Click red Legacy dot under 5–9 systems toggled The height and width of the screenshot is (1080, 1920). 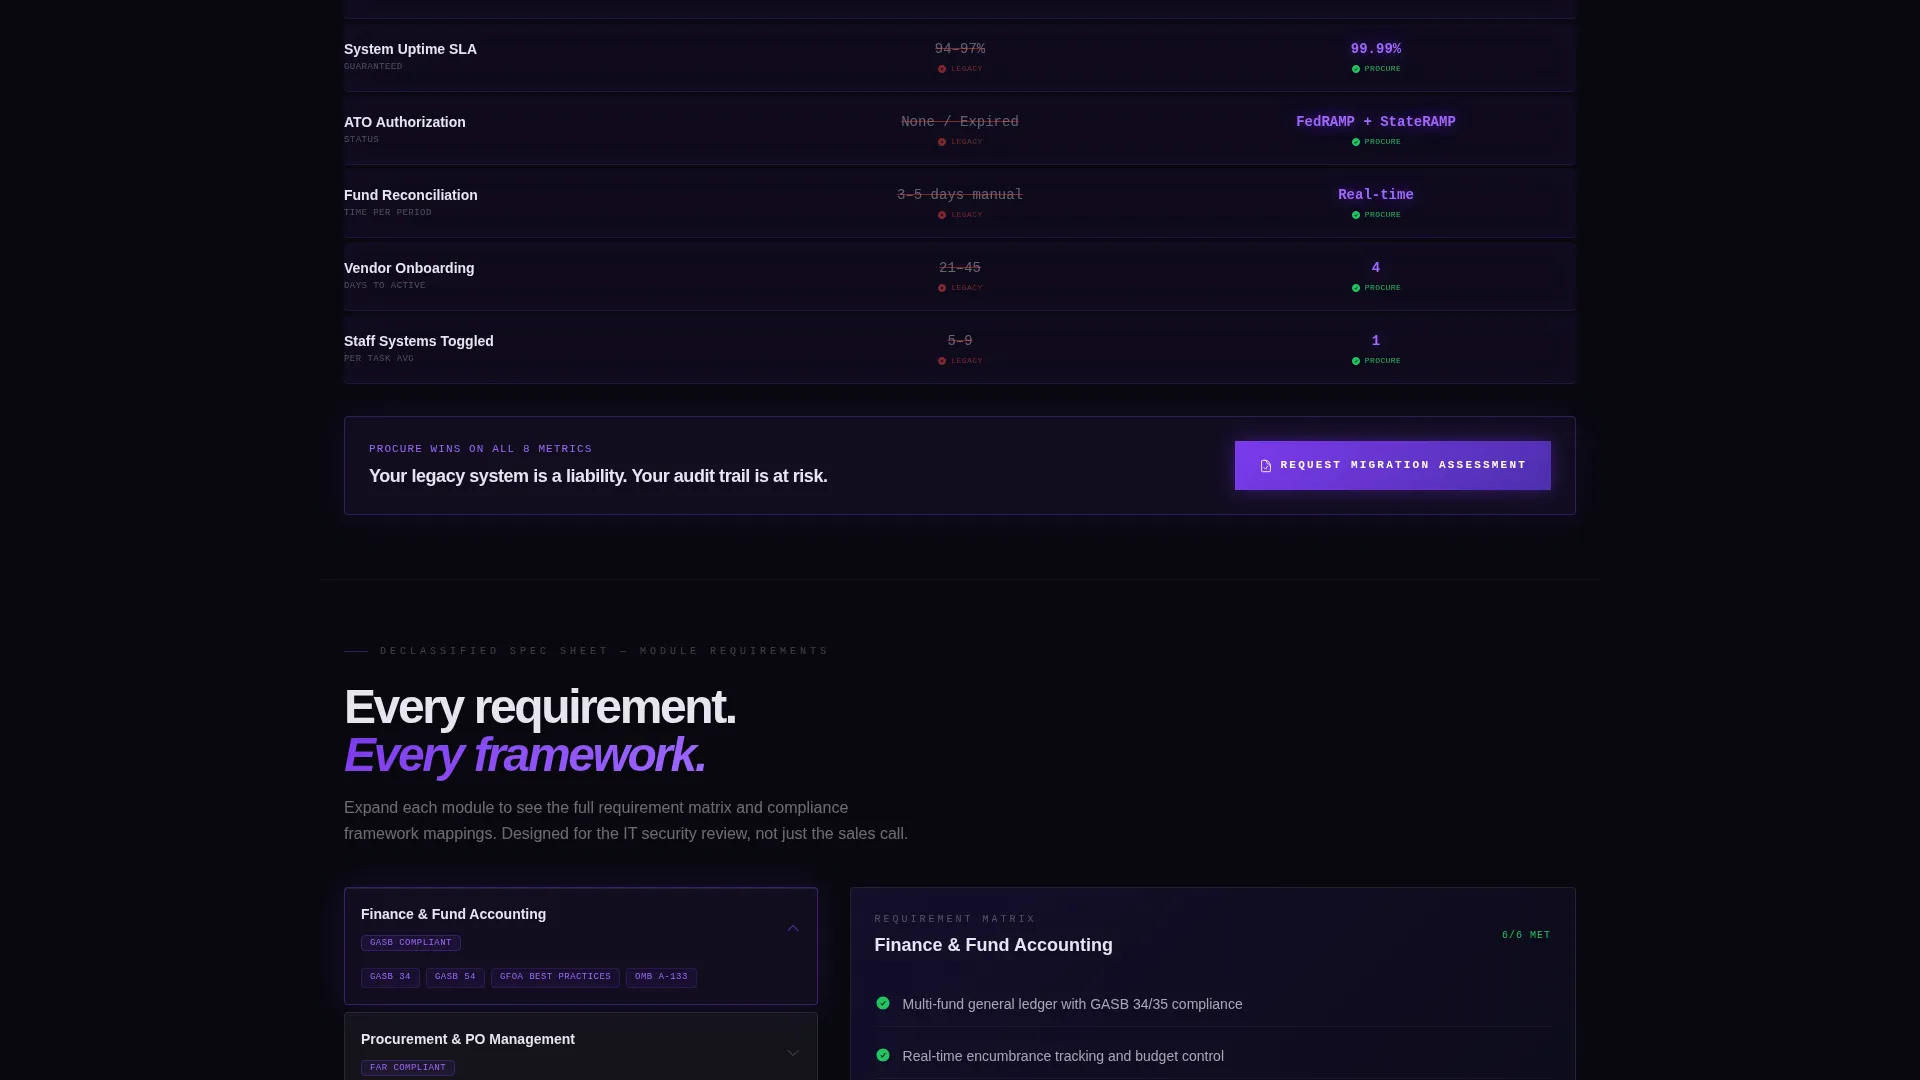(x=942, y=361)
